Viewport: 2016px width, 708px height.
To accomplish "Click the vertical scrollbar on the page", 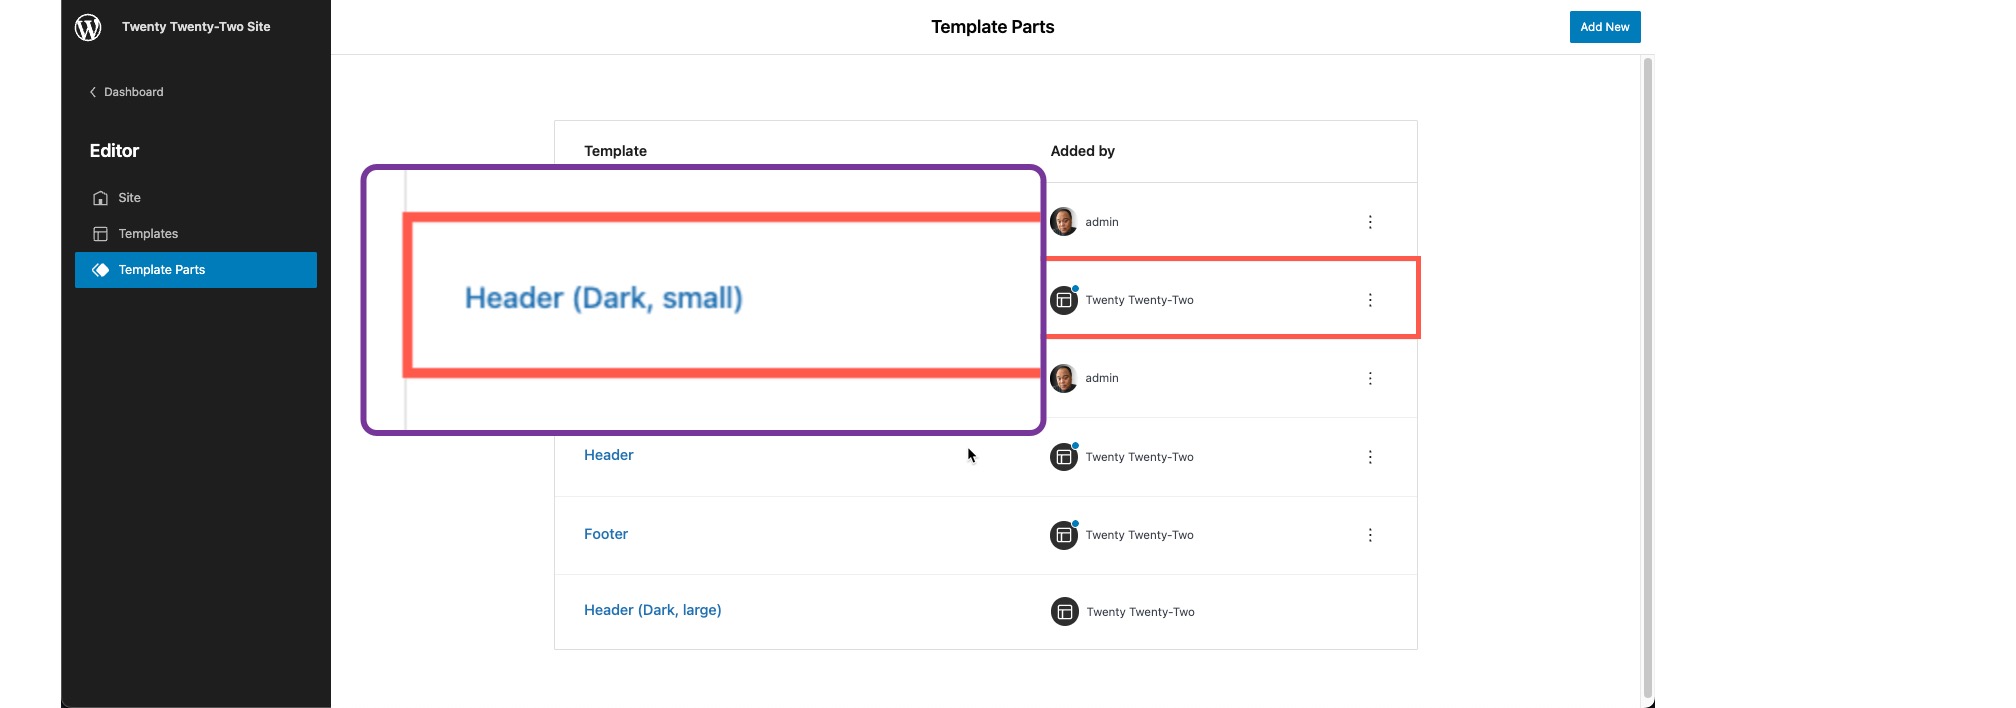I will point(1647,378).
